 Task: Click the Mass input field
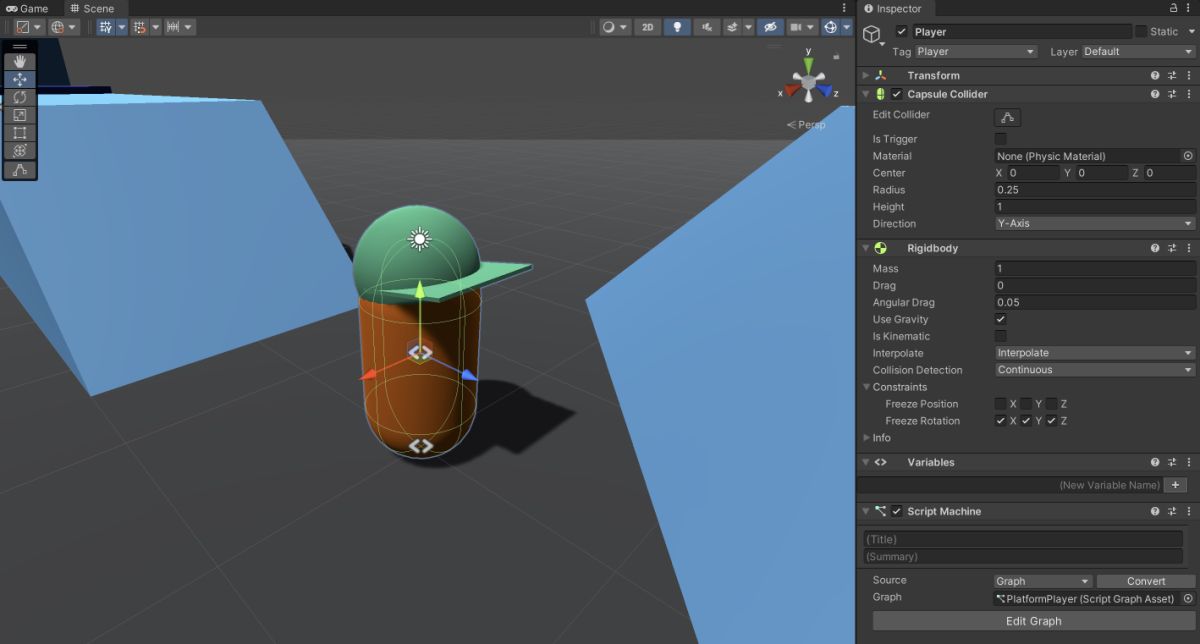click(x=1095, y=268)
